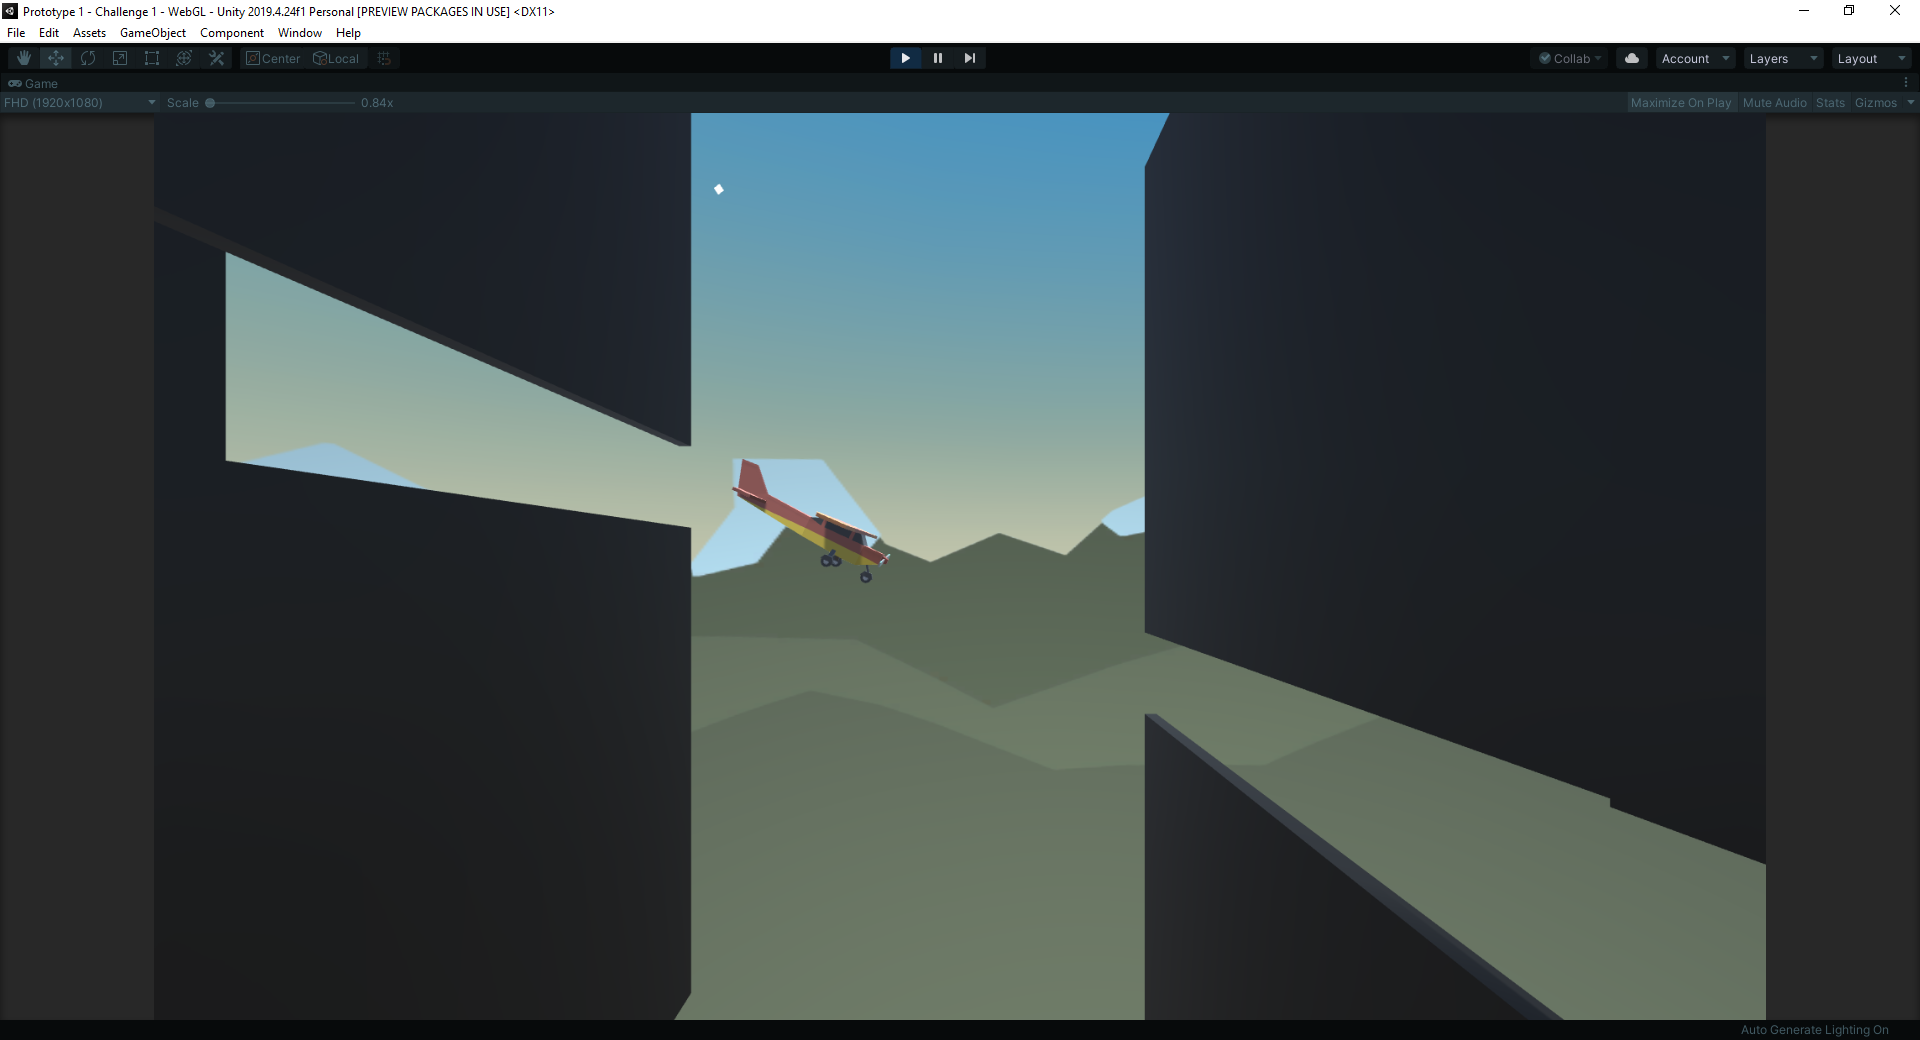Open the Help menu
The image size is (1920, 1040).
tap(348, 32)
